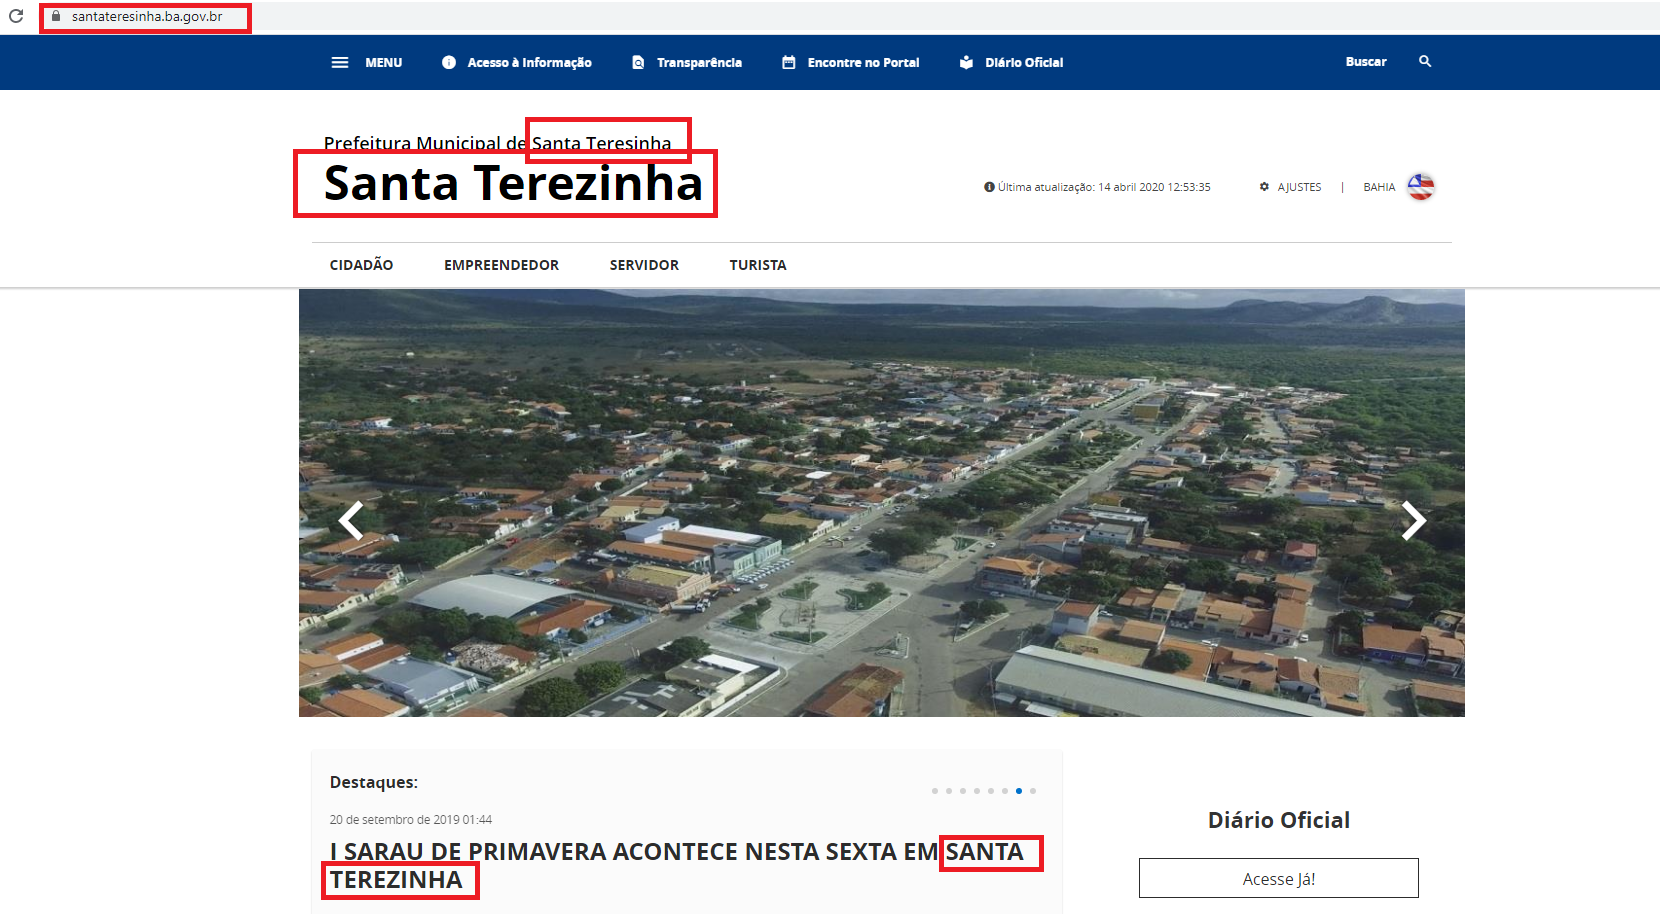Open the hamburger MENU icon

point(340,62)
